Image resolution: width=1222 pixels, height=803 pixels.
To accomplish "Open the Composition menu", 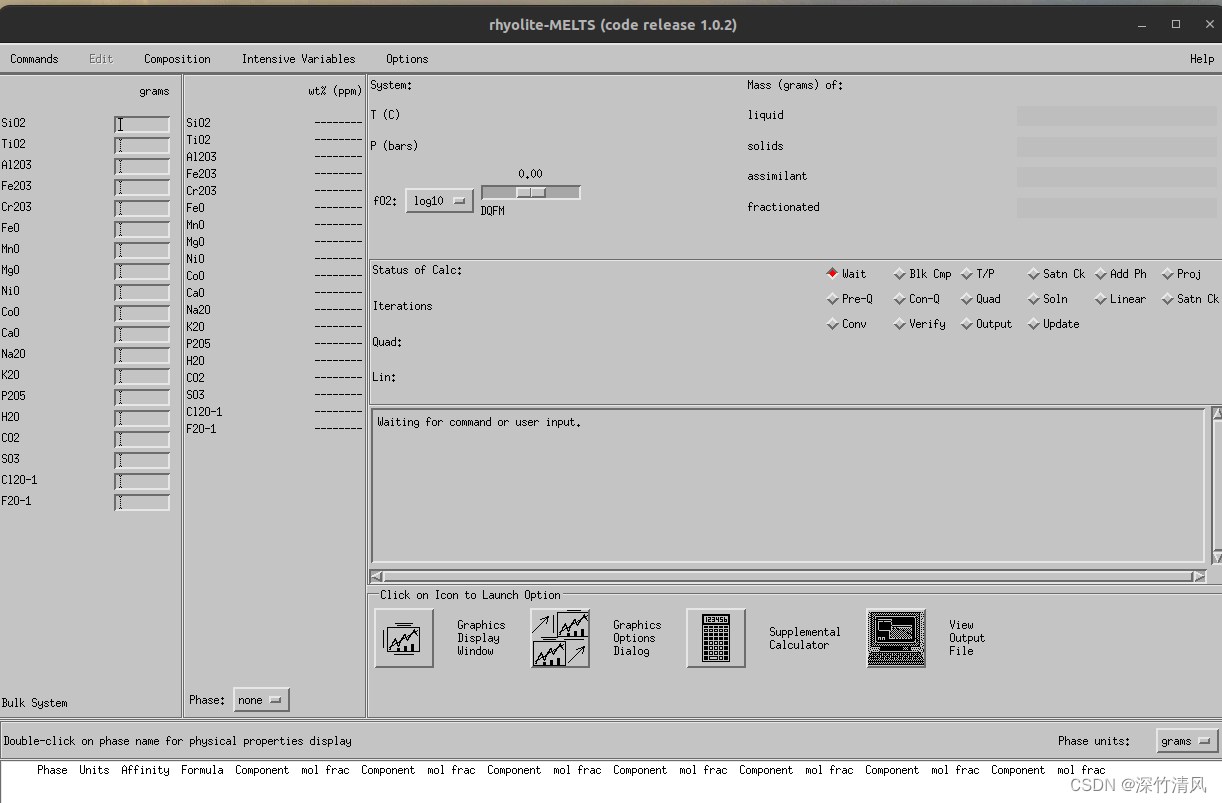I will tap(176, 59).
